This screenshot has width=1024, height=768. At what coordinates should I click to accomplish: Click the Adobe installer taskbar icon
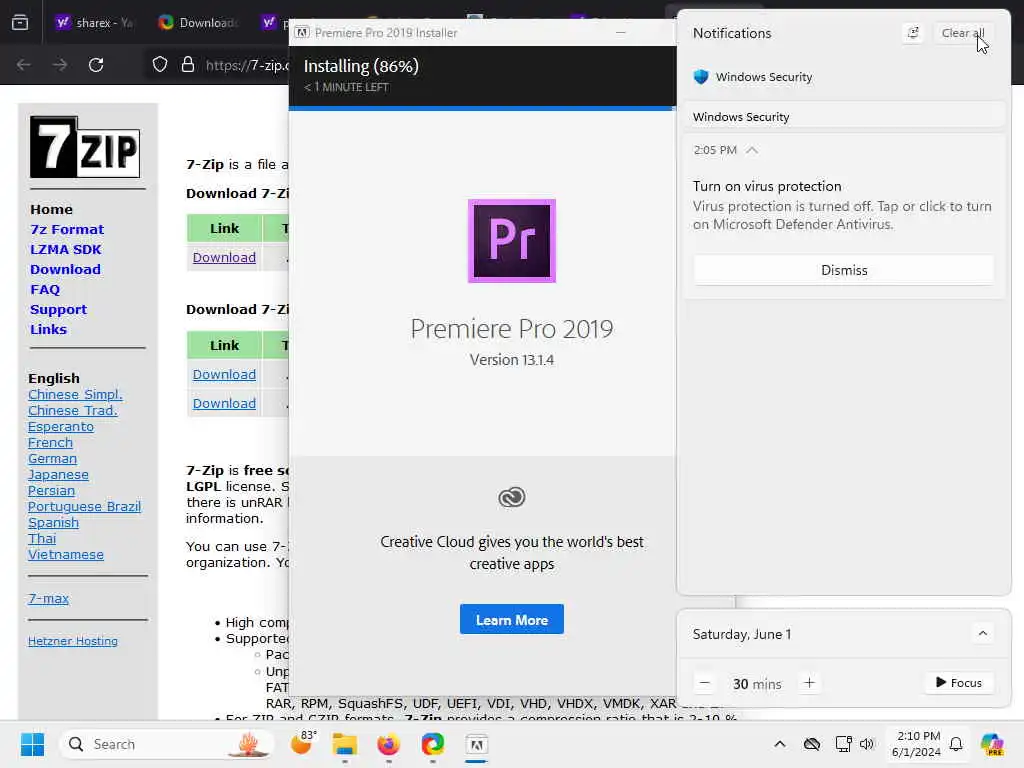(477, 744)
